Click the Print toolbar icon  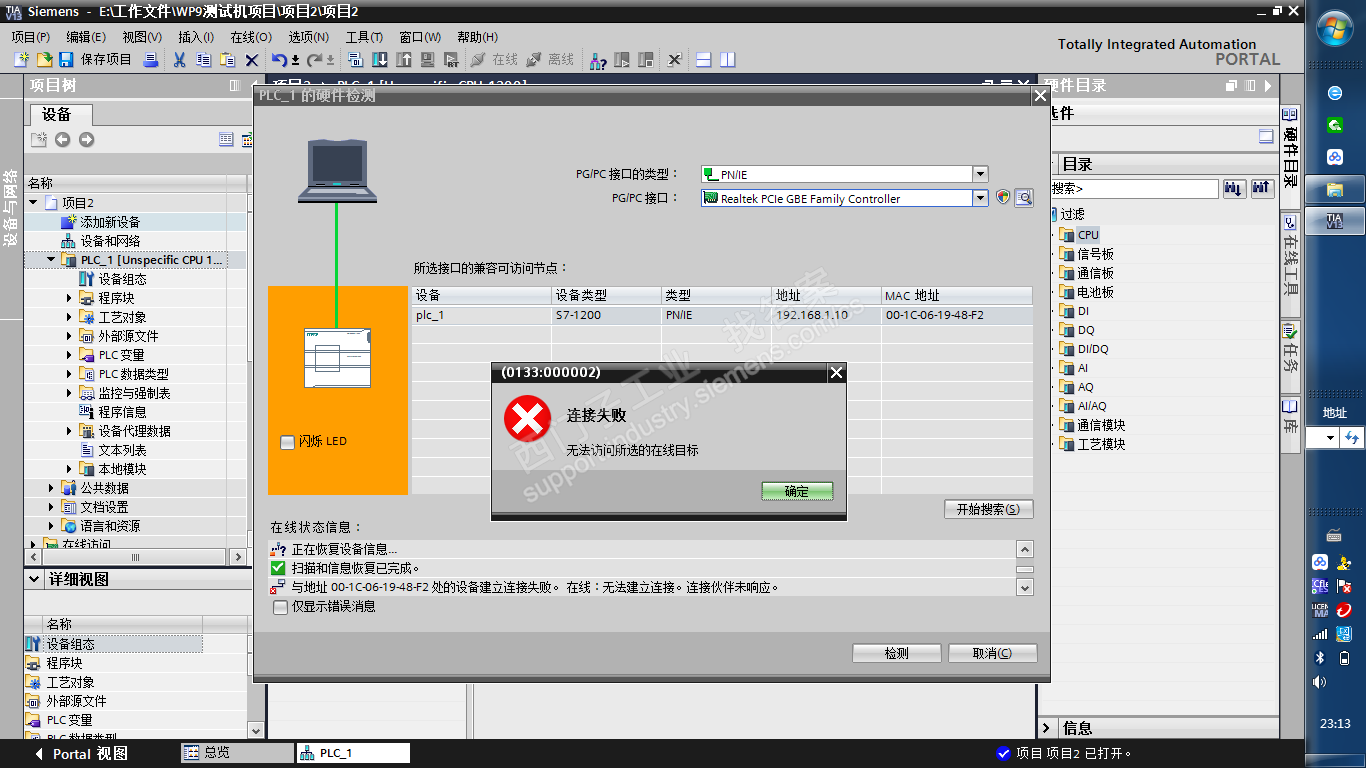150,60
